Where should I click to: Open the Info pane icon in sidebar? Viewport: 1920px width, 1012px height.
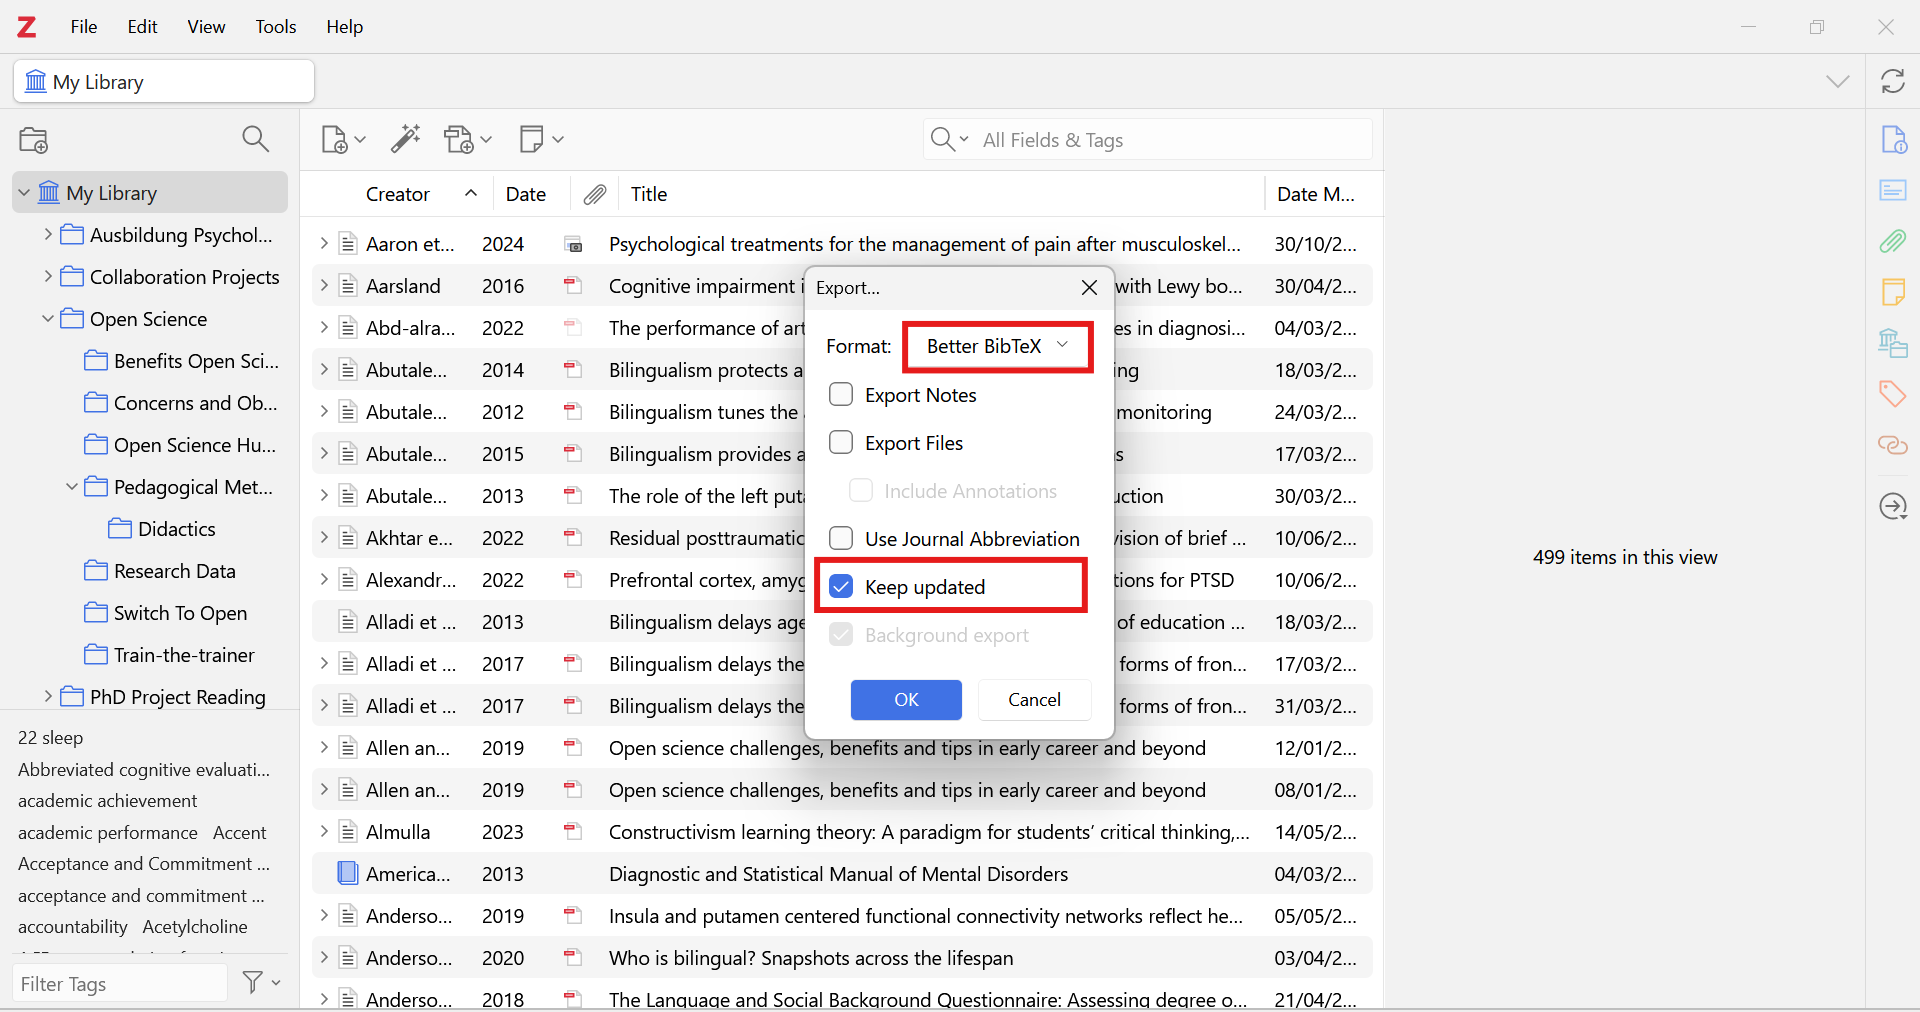[x=1893, y=139]
